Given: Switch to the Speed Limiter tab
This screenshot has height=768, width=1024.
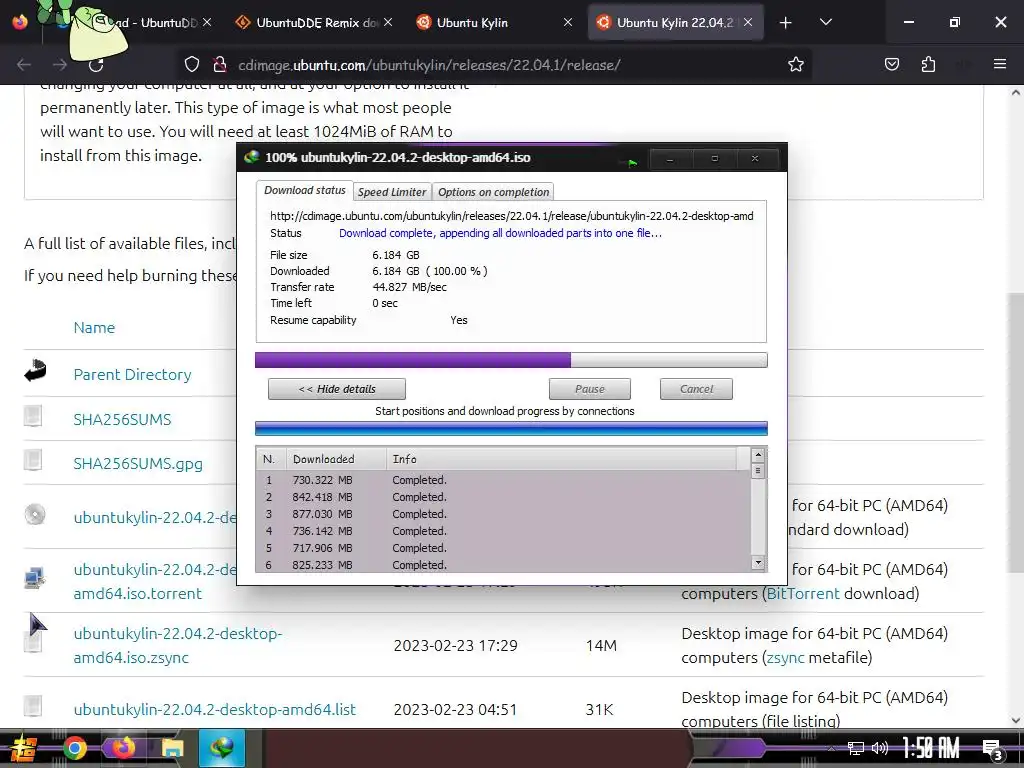Looking at the screenshot, I should point(392,192).
